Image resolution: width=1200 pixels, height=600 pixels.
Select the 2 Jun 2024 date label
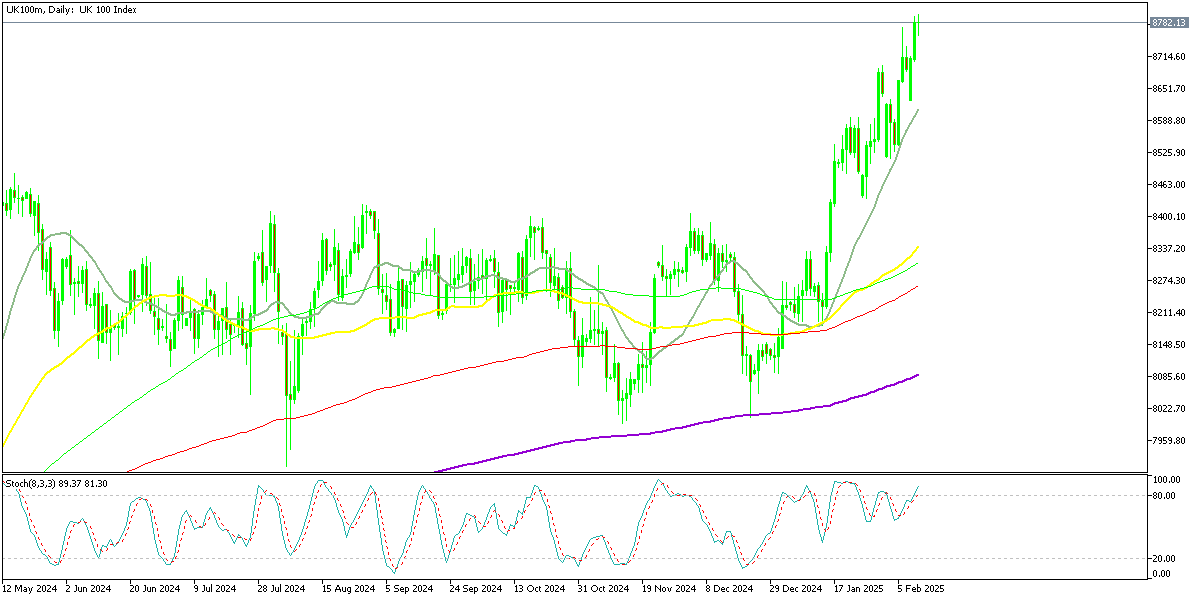(90, 590)
